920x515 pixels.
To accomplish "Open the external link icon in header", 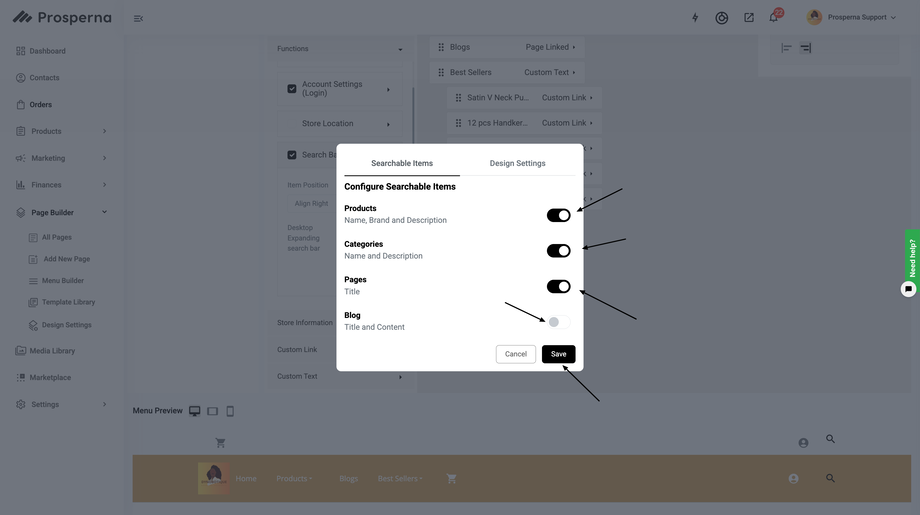I will pos(749,18).
